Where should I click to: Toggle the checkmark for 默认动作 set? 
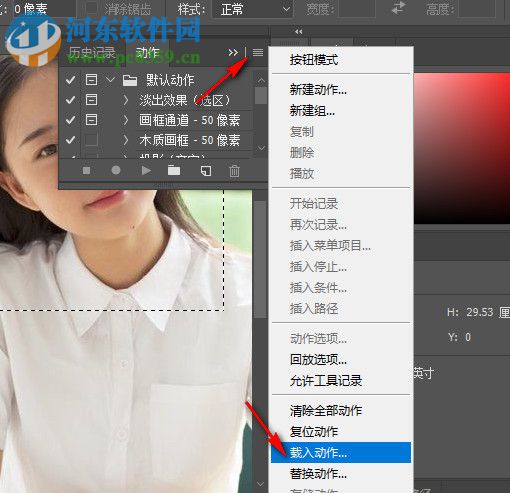70,80
